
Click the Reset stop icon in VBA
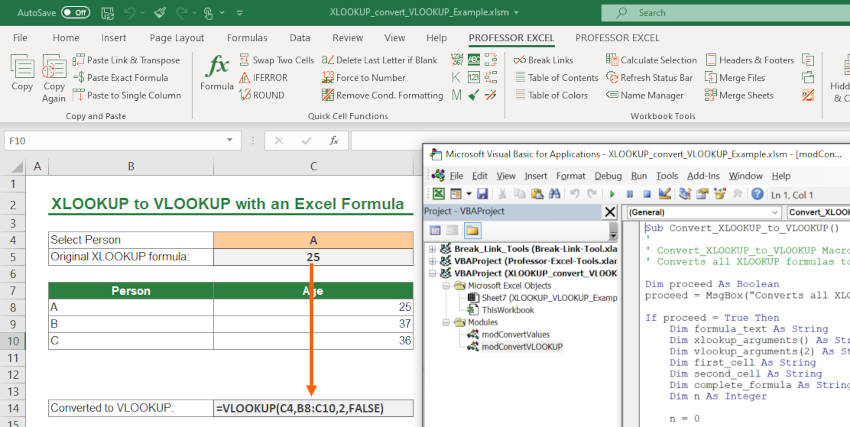pyautogui.click(x=647, y=194)
